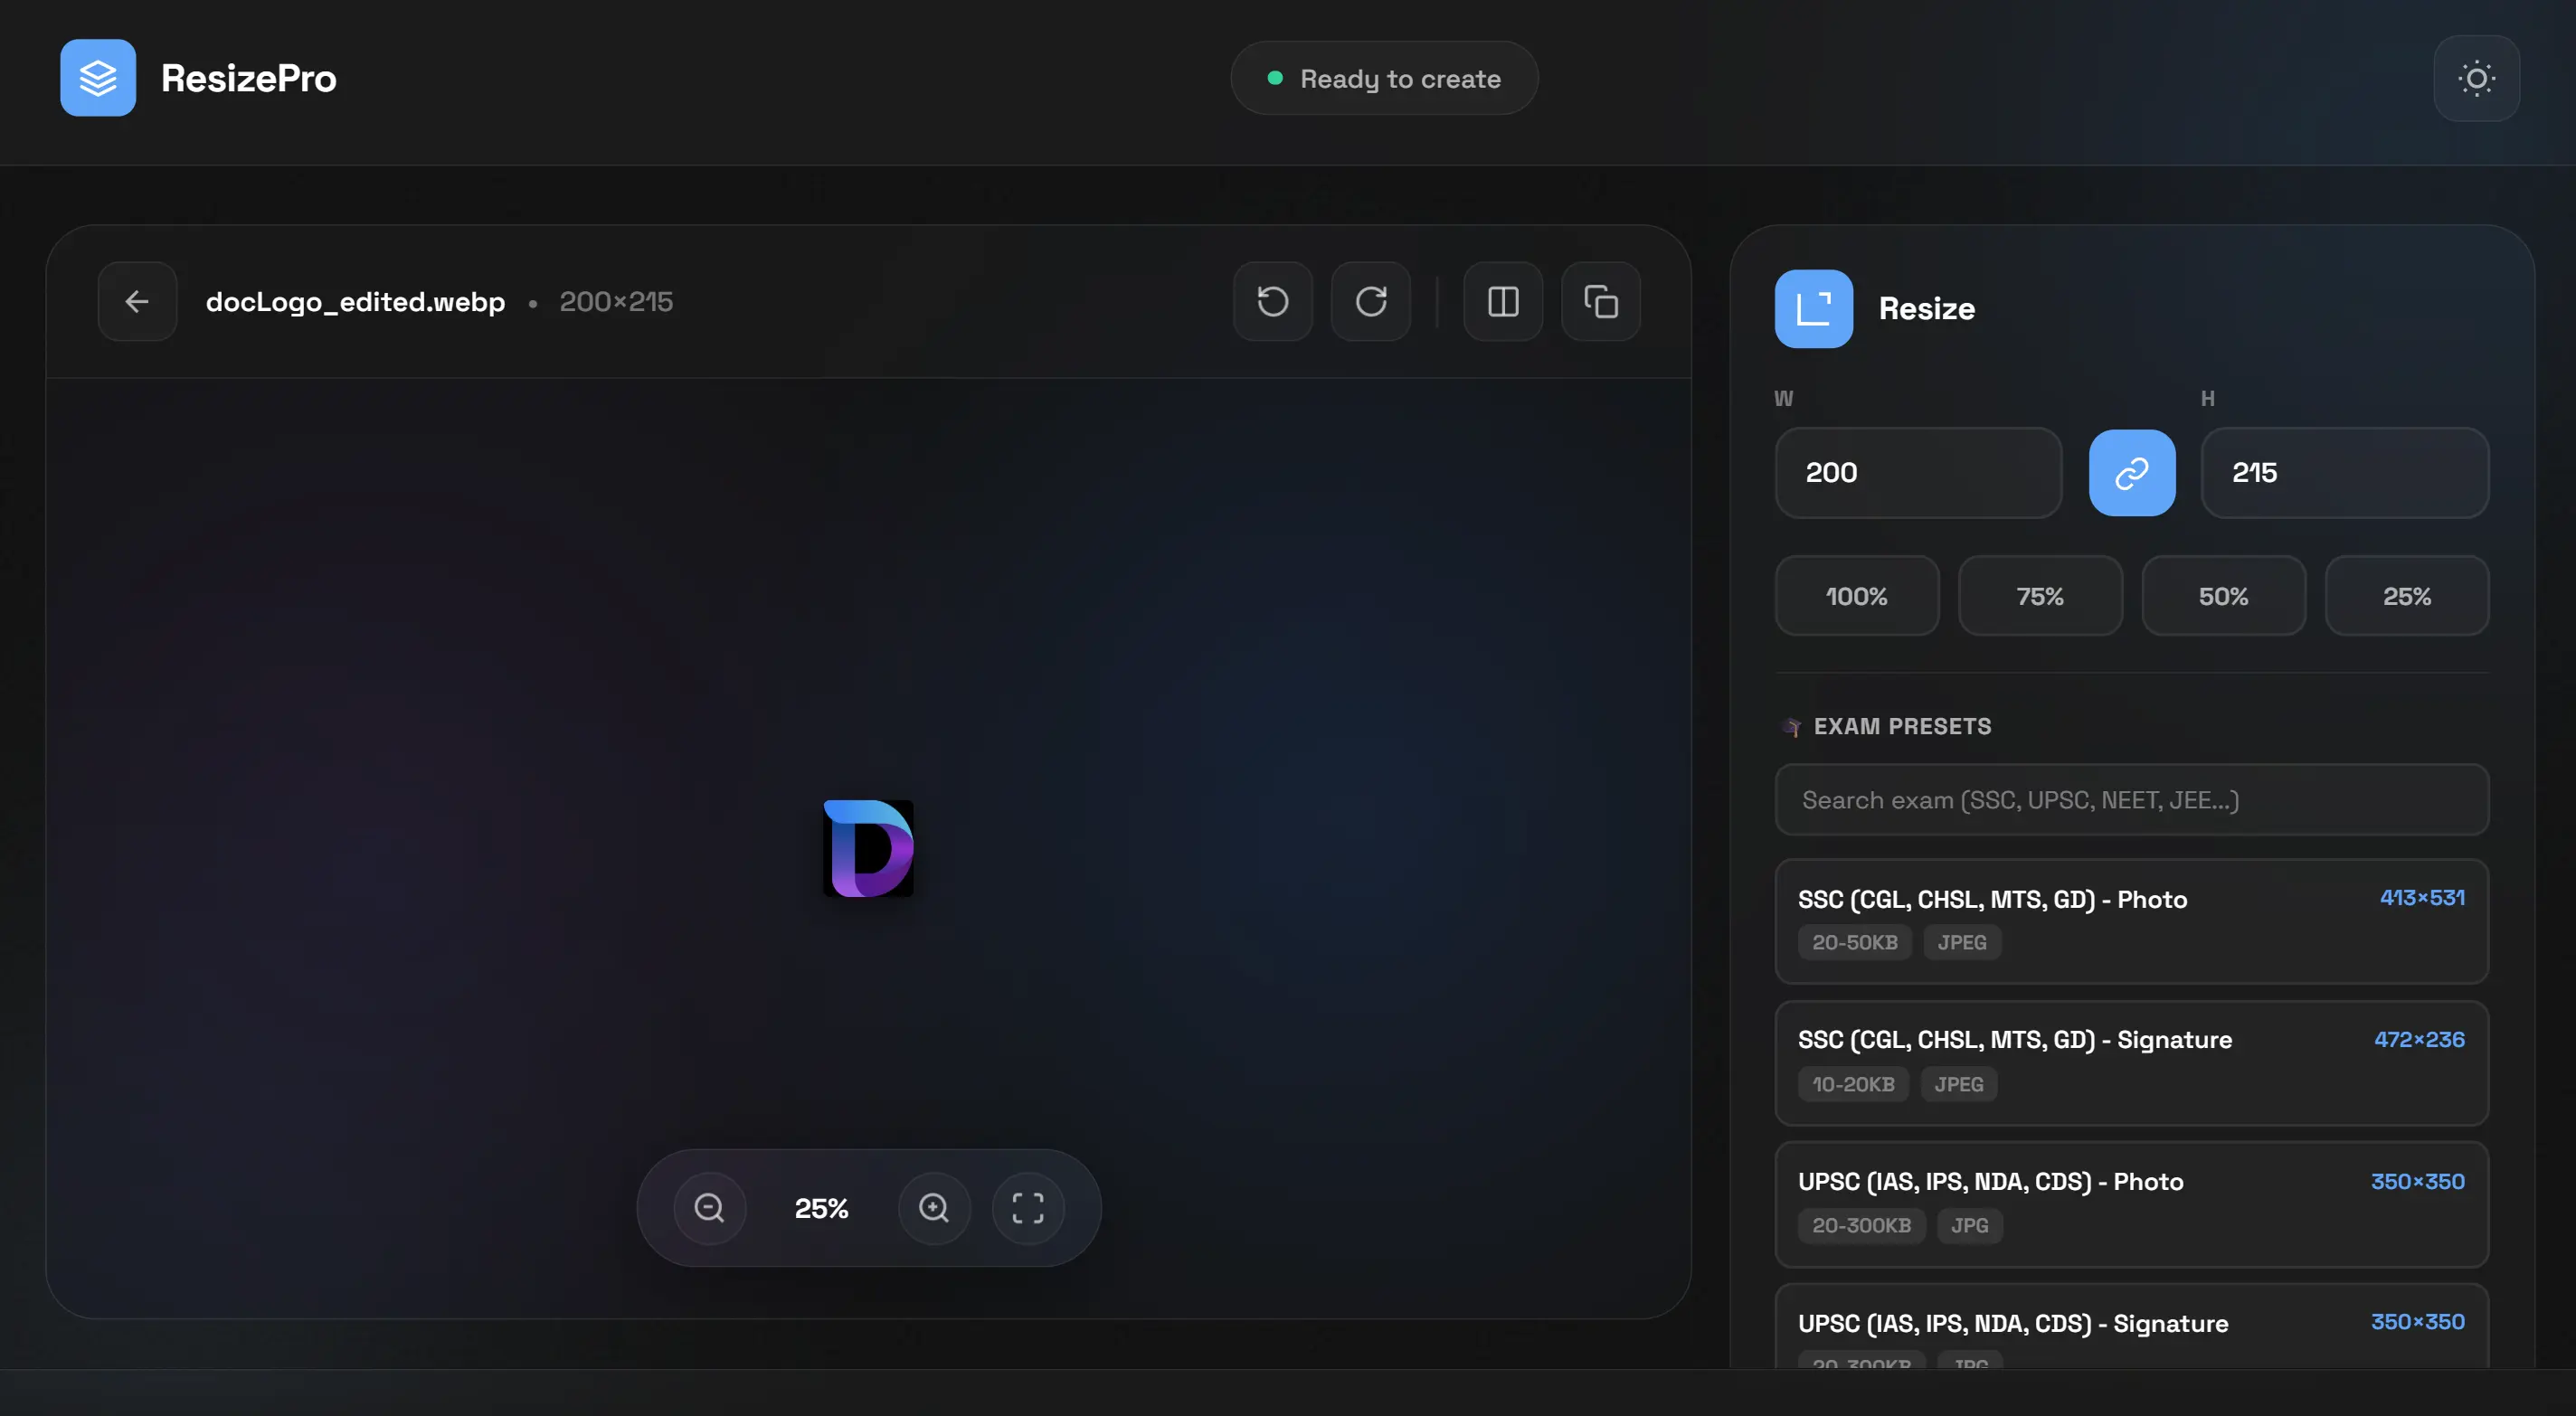Toggle the aspect ratio lock link
Screen dimensions: 2576x1416
pyautogui.click(x=2131, y=473)
